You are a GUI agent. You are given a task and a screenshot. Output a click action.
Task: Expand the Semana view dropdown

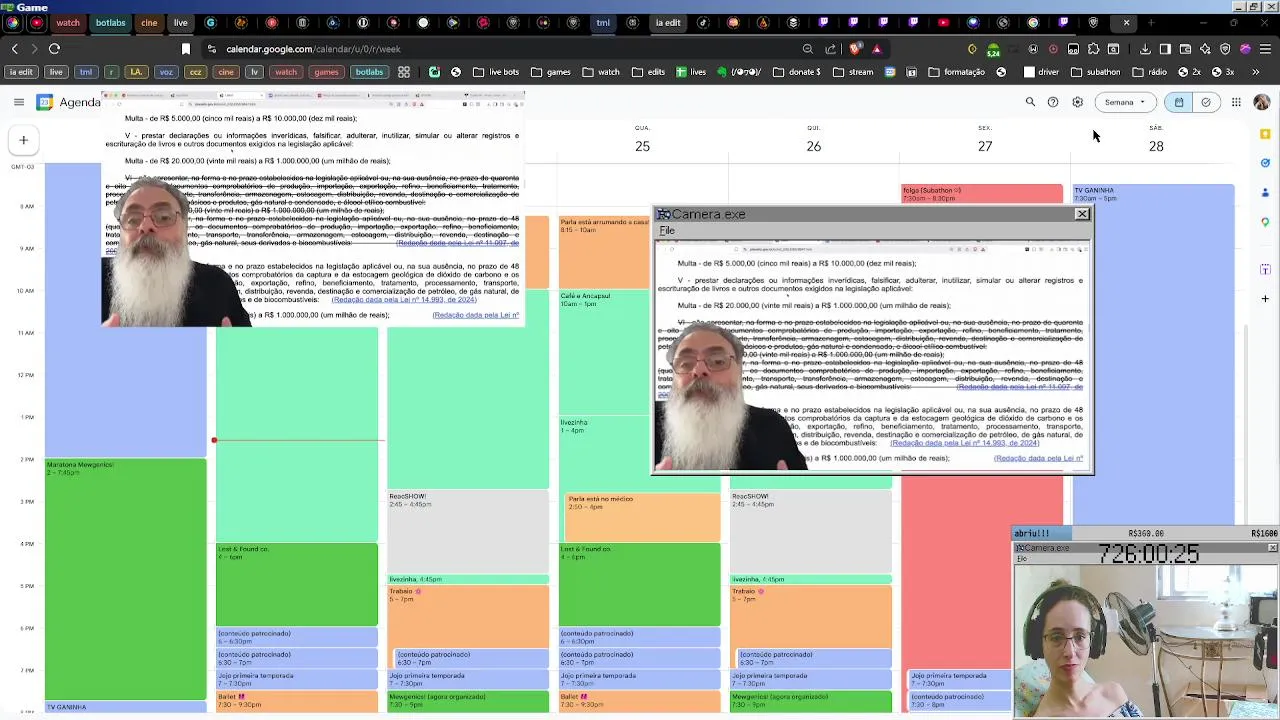[1125, 102]
